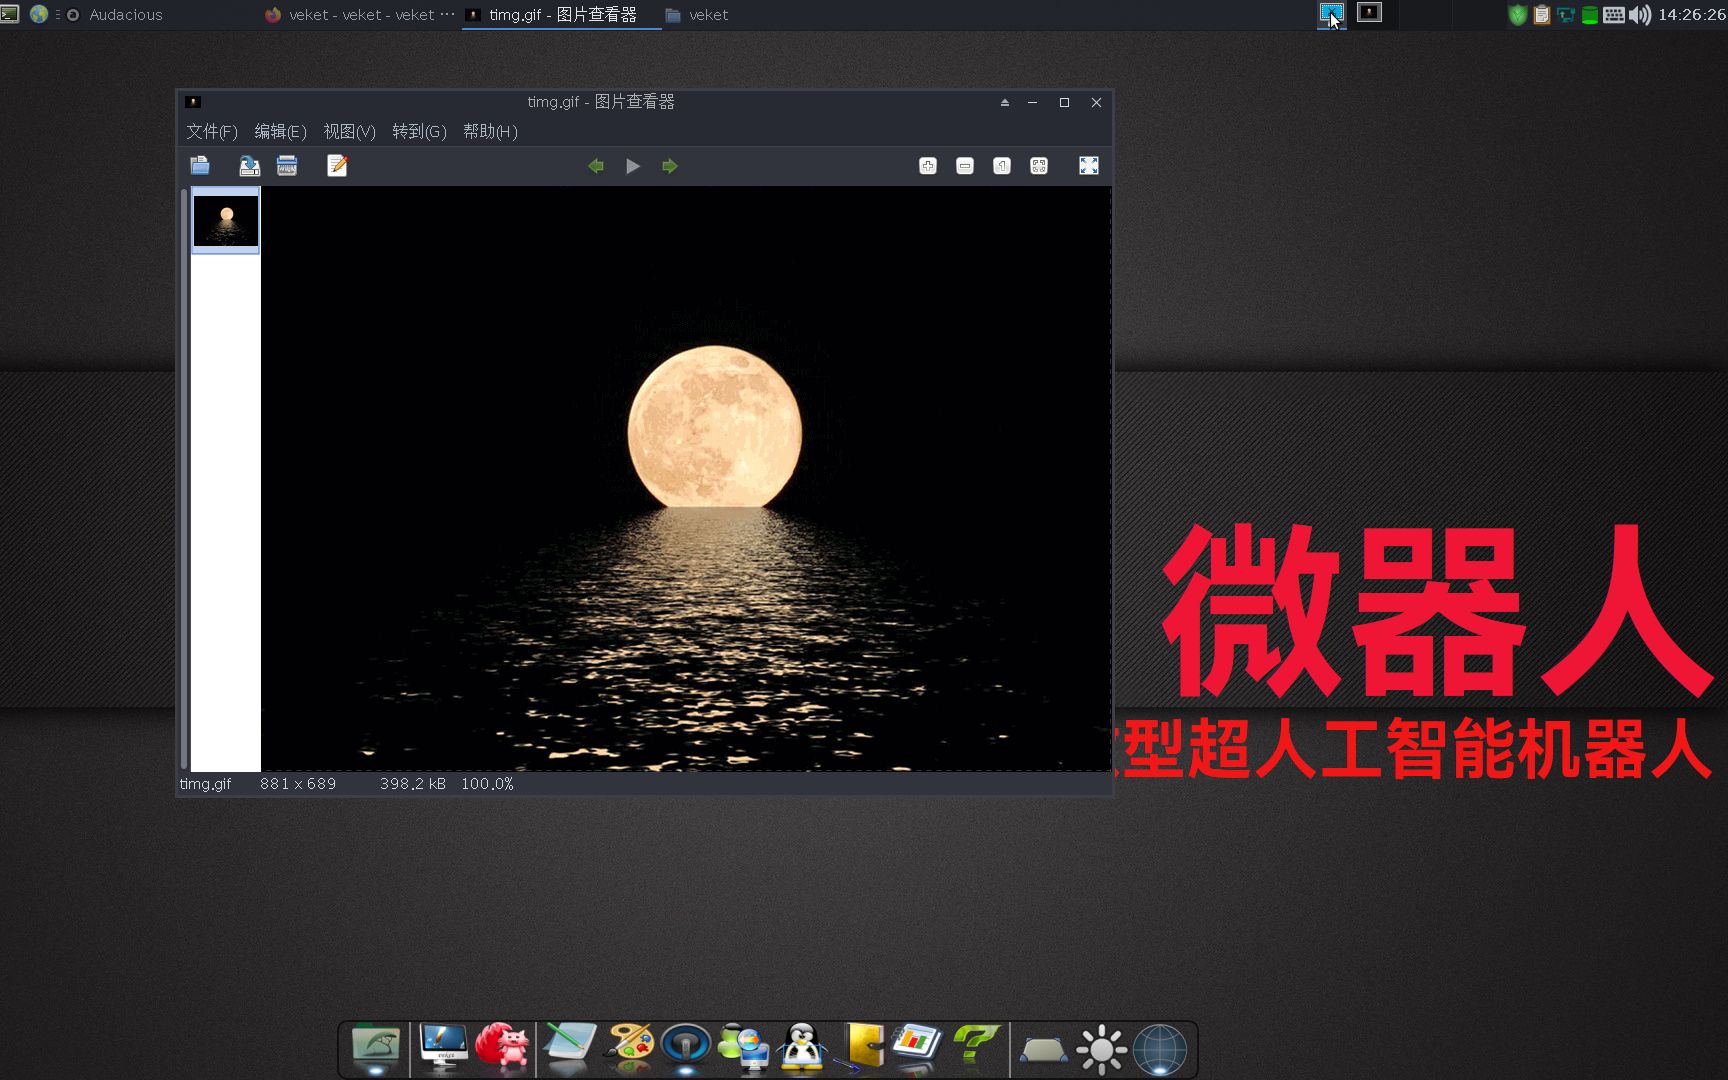
Task: Print the image with the printer icon
Action: (x=287, y=166)
